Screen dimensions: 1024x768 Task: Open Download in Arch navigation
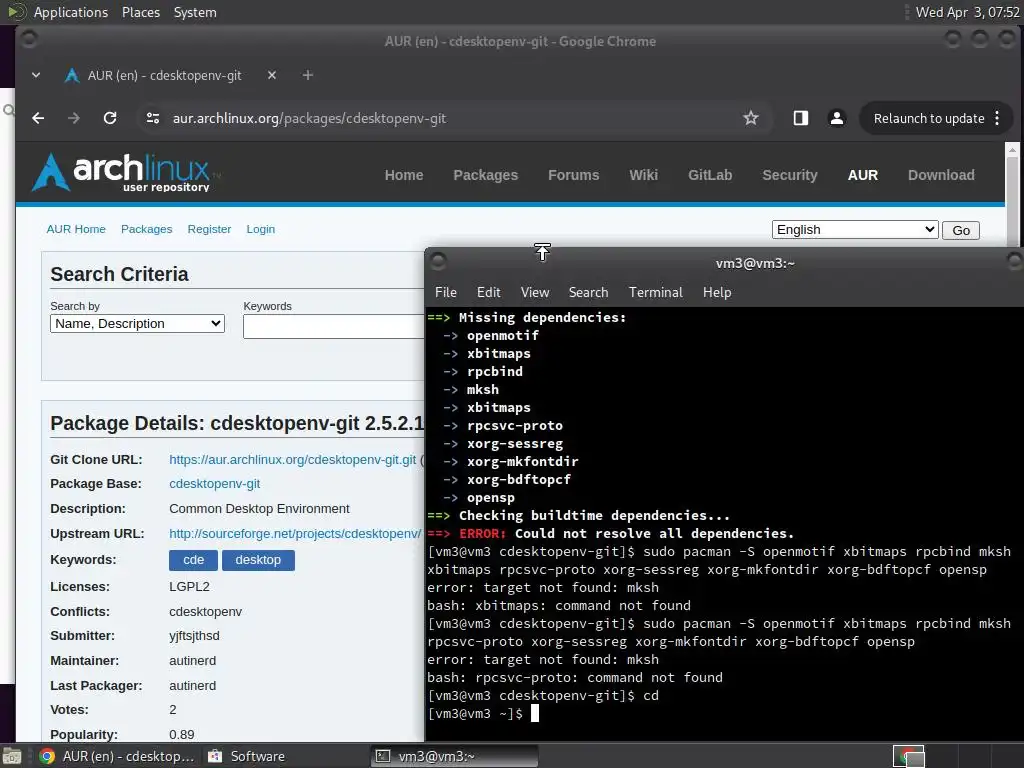[941, 175]
